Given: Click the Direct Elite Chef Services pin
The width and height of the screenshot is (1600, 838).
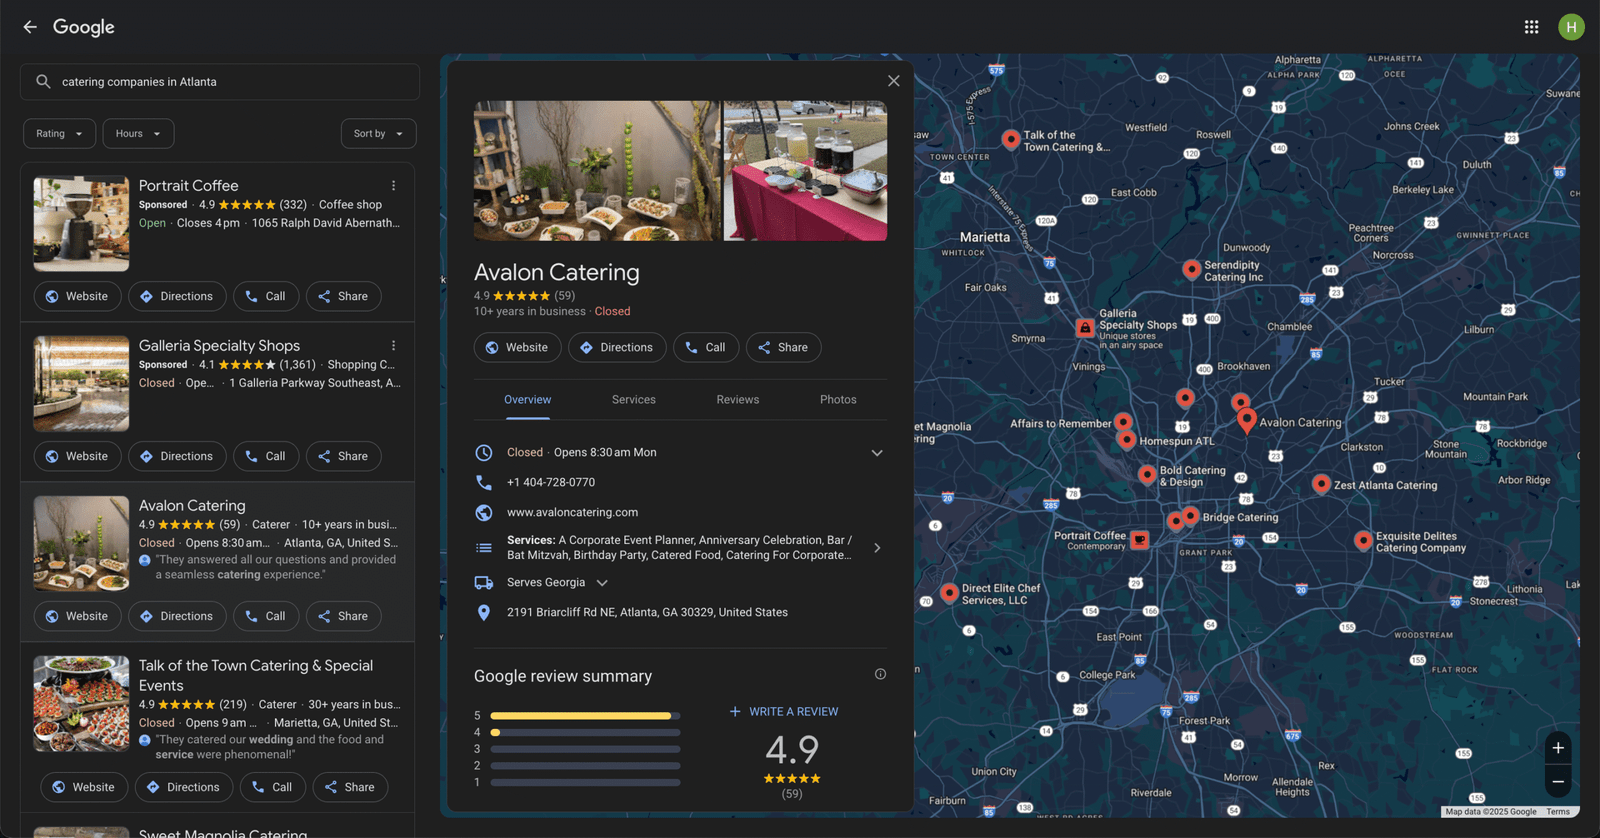Looking at the screenshot, I should point(949,593).
